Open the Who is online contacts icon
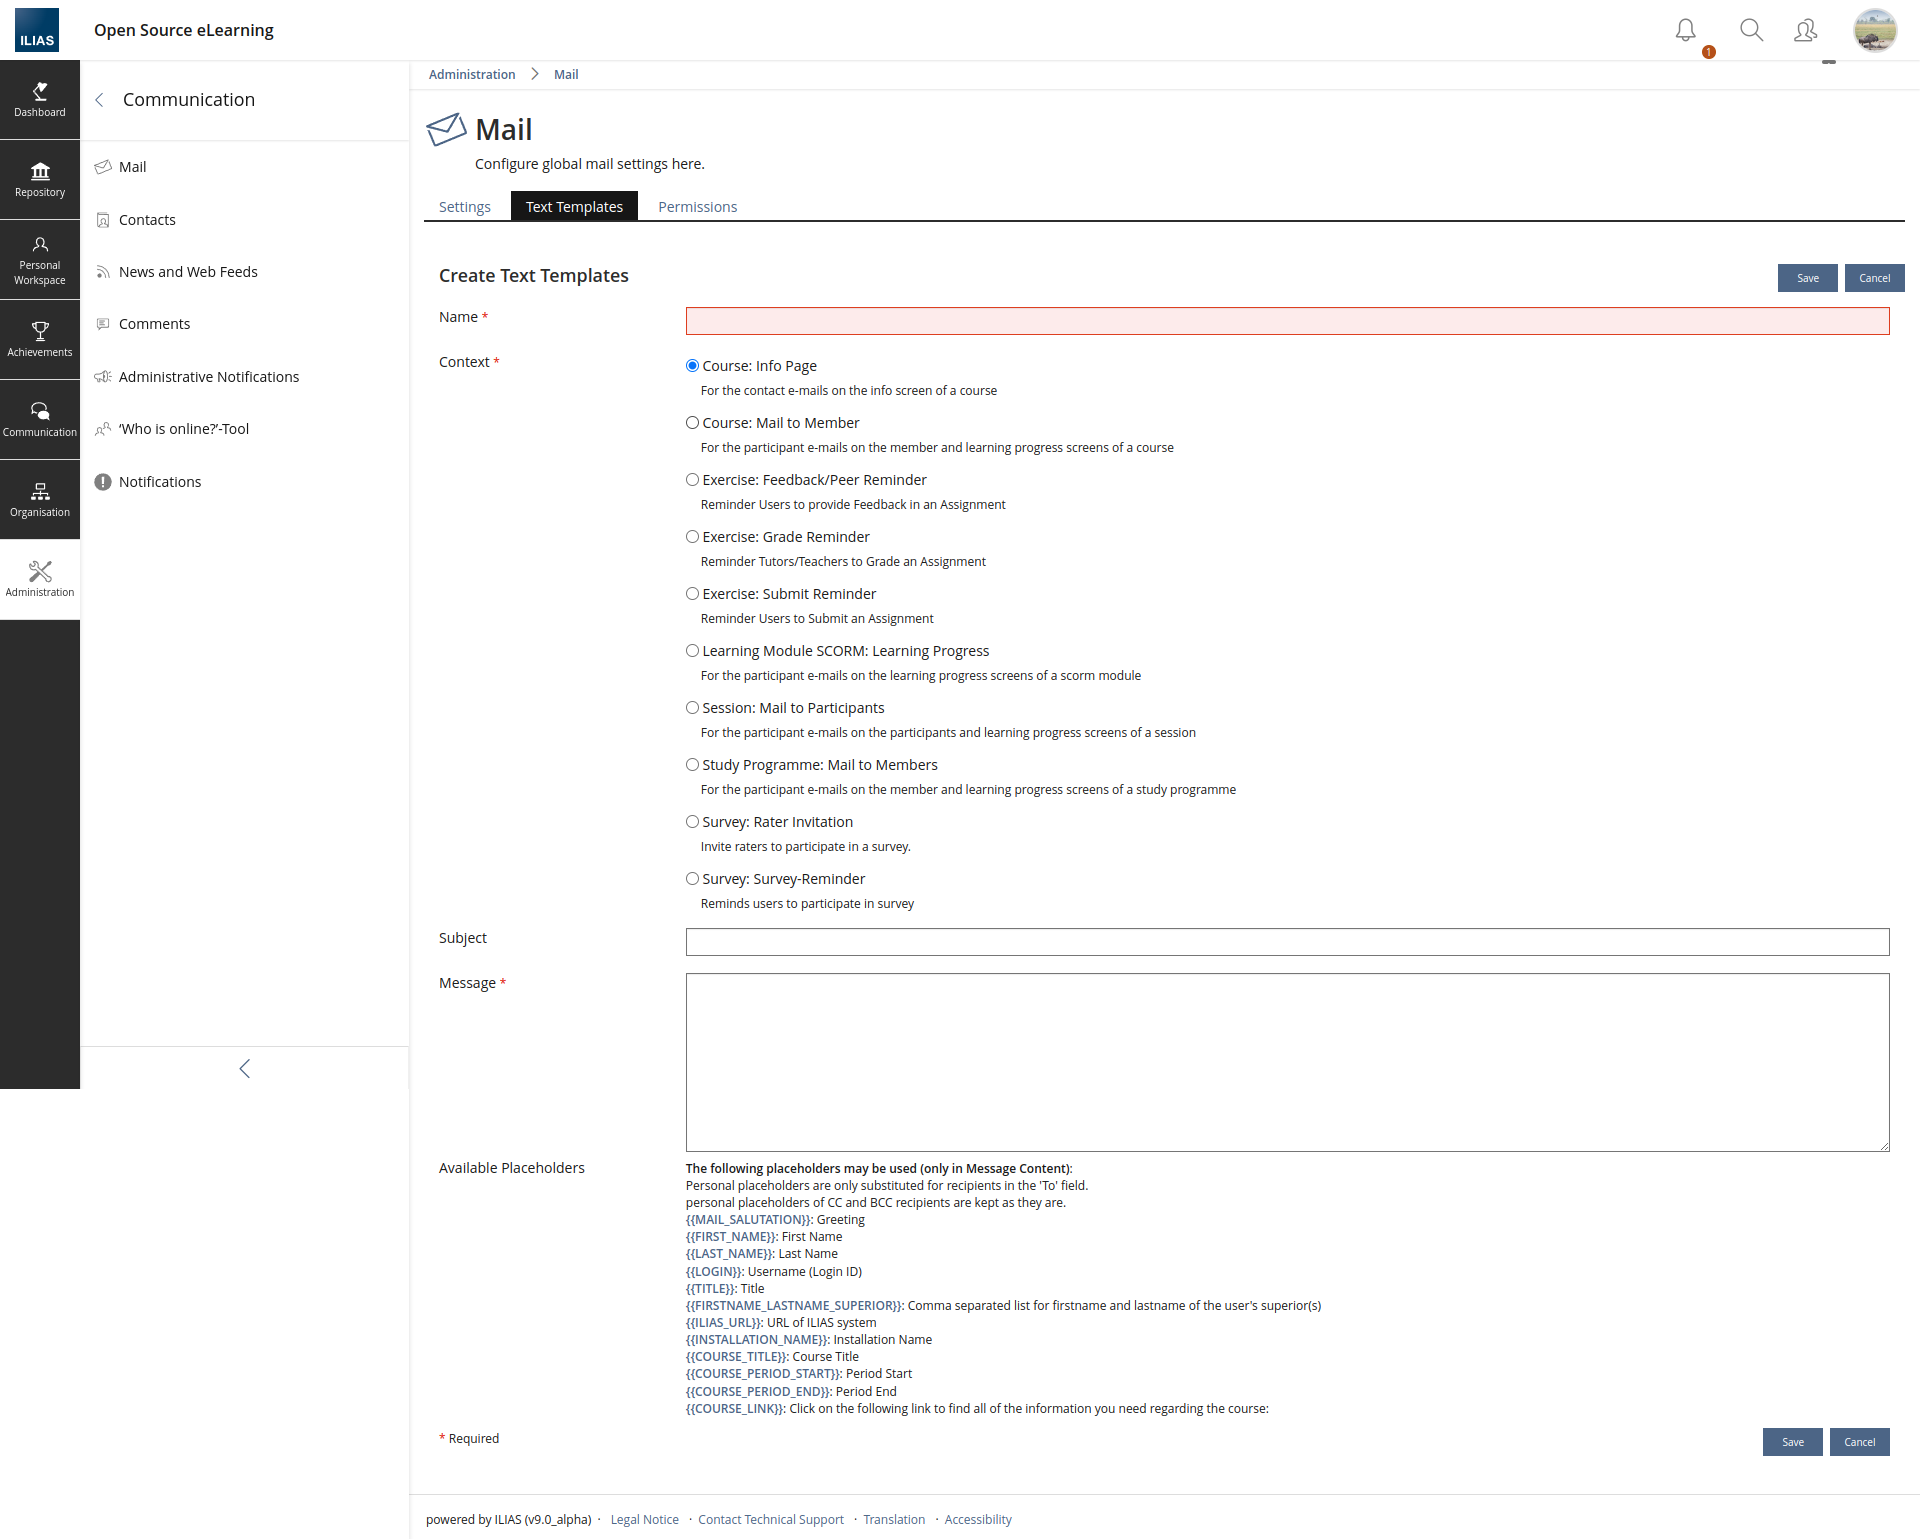Image resolution: width=1920 pixels, height=1540 pixels. click(1805, 31)
